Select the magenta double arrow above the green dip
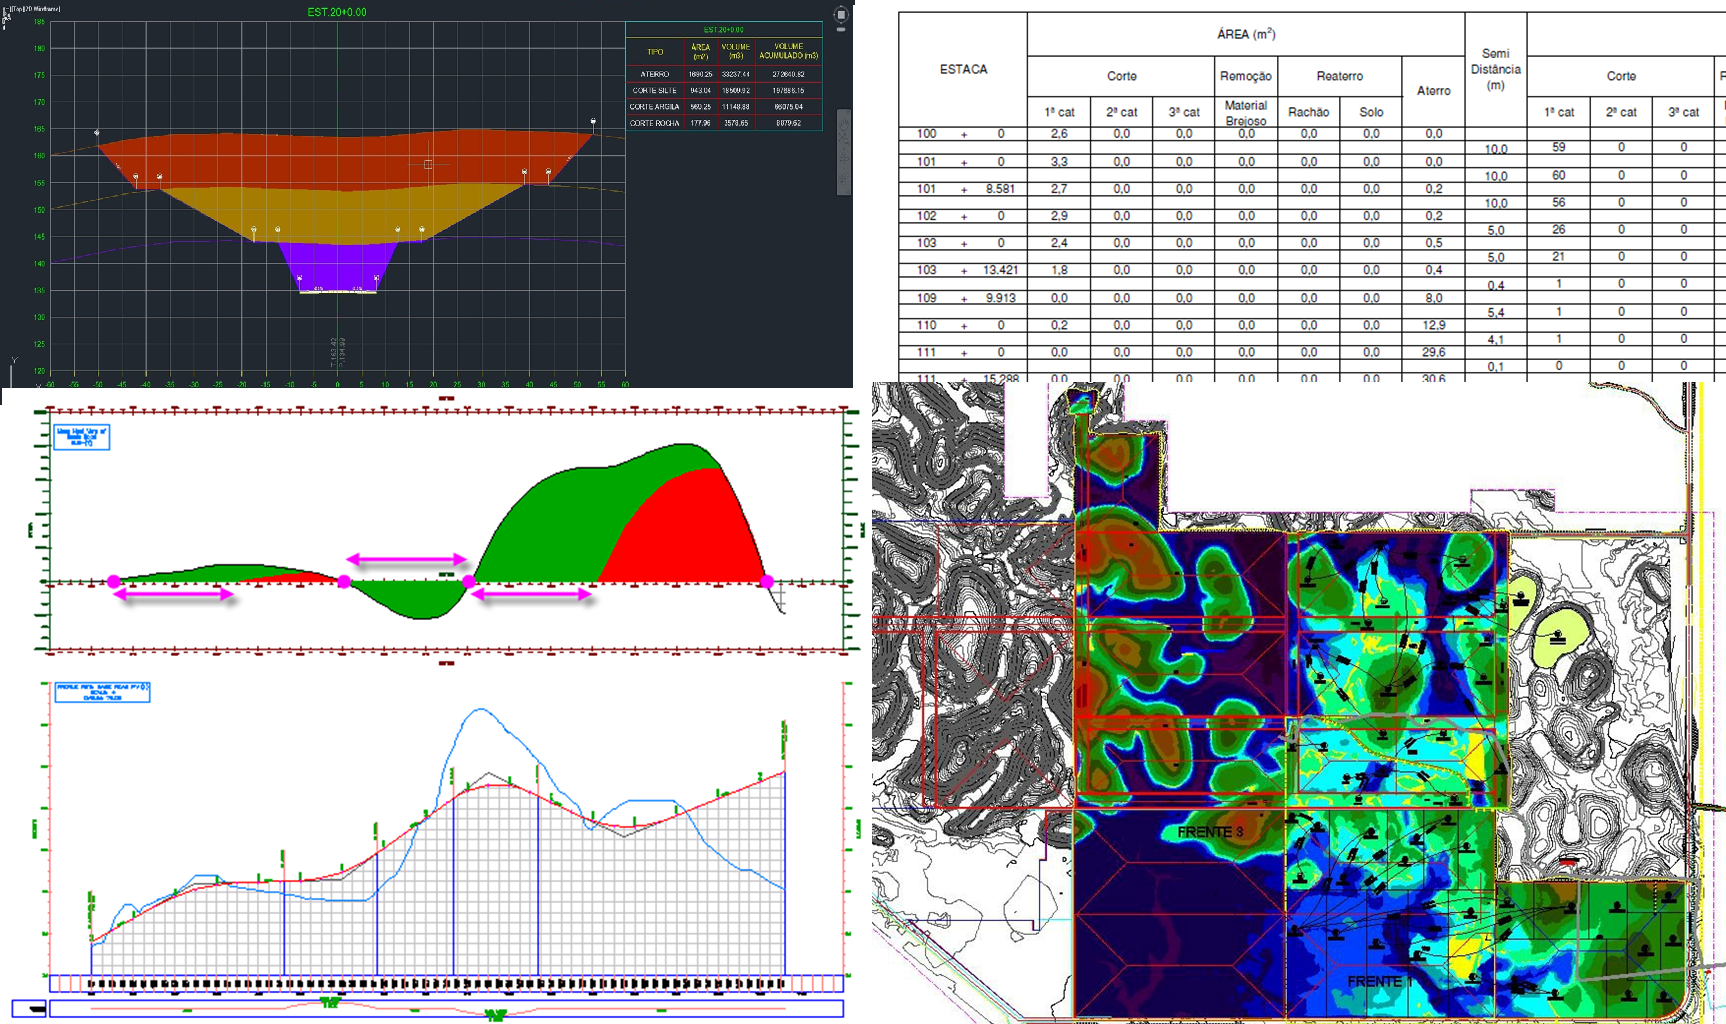Screen dimensions: 1726x1024 (x=406, y=559)
